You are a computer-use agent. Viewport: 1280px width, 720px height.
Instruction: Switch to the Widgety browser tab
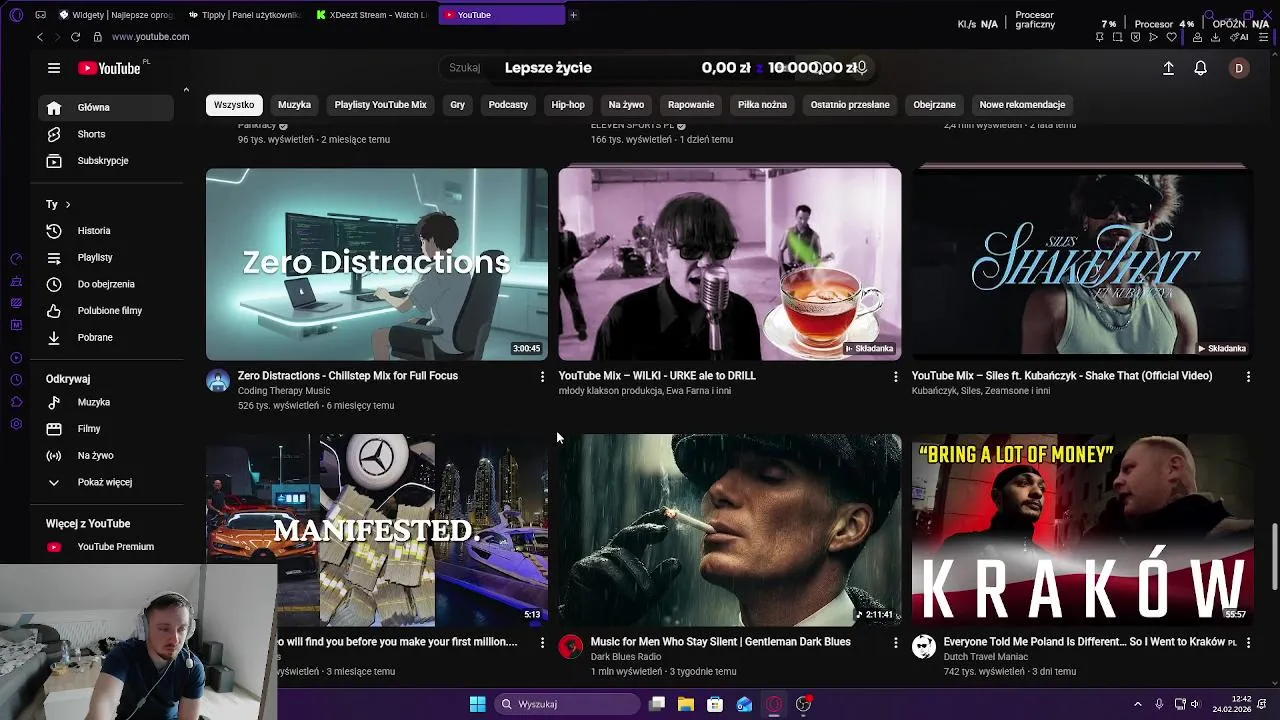click(116, 15)
